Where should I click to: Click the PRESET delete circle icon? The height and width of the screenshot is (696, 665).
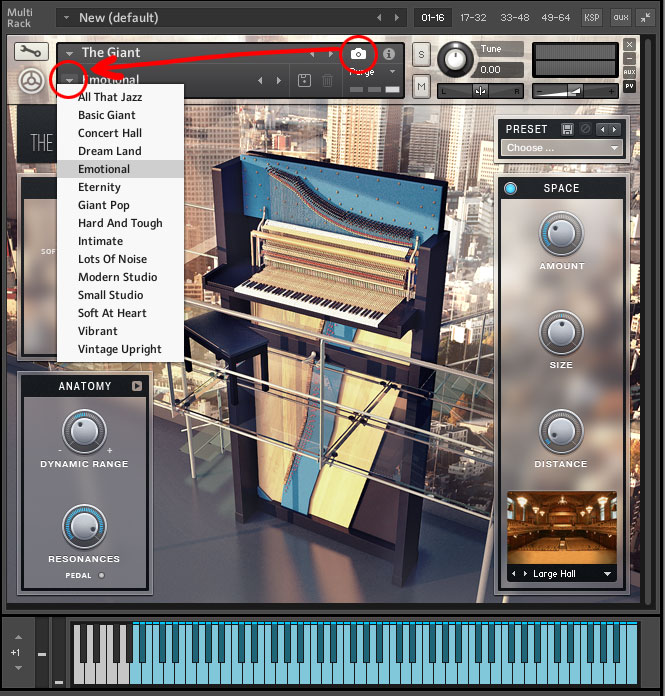(586, 129)
